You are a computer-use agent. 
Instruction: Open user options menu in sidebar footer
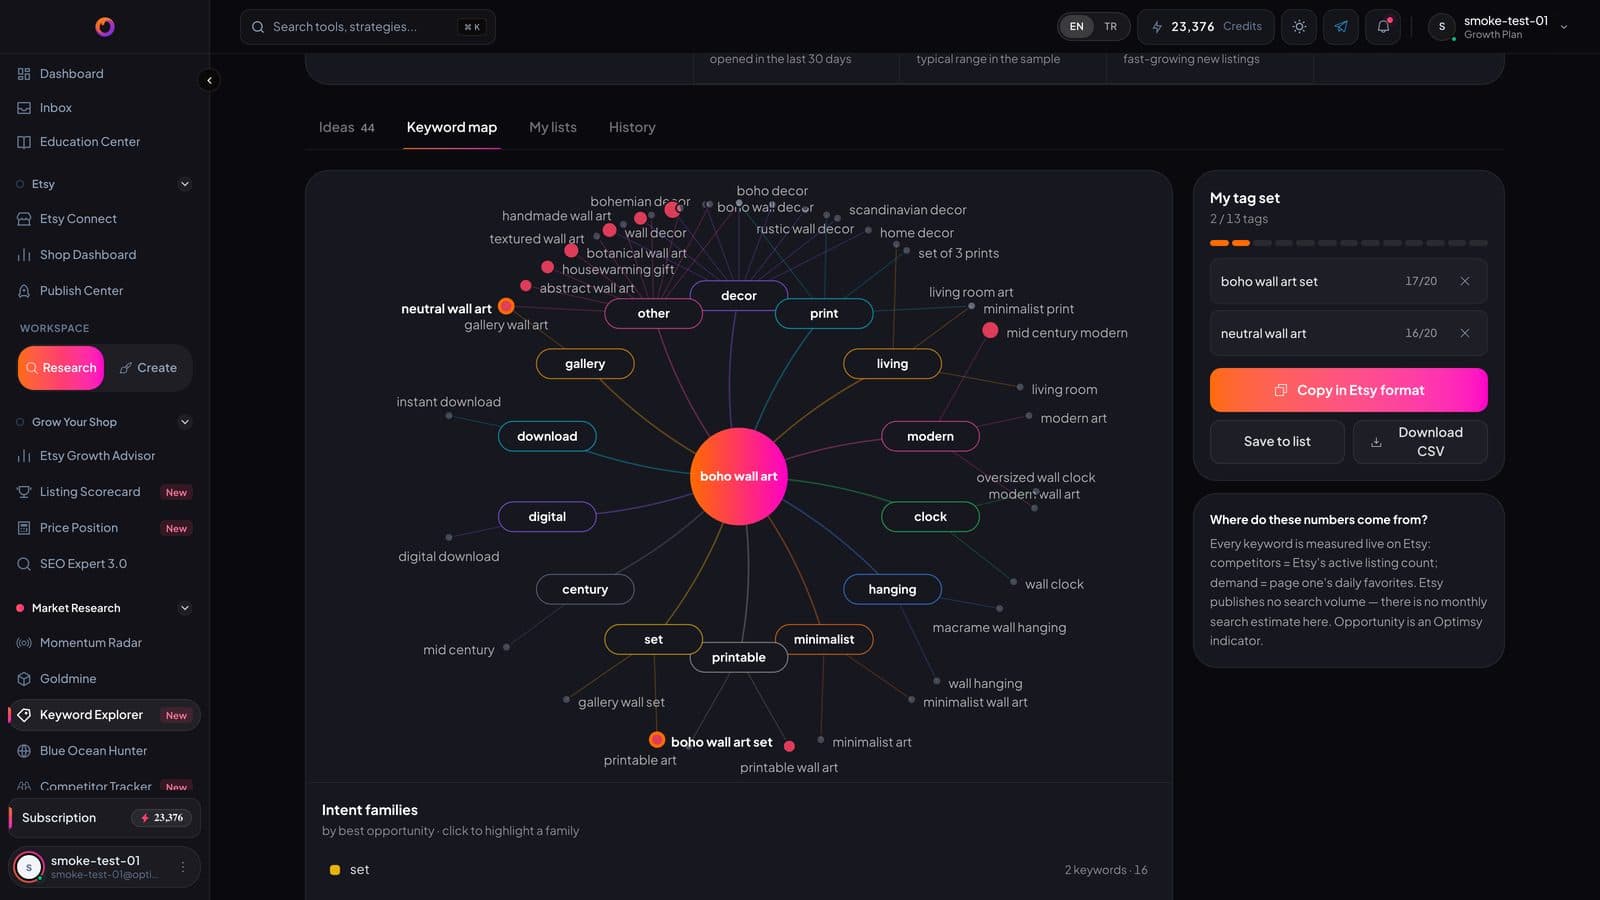(x=182, y=867)
